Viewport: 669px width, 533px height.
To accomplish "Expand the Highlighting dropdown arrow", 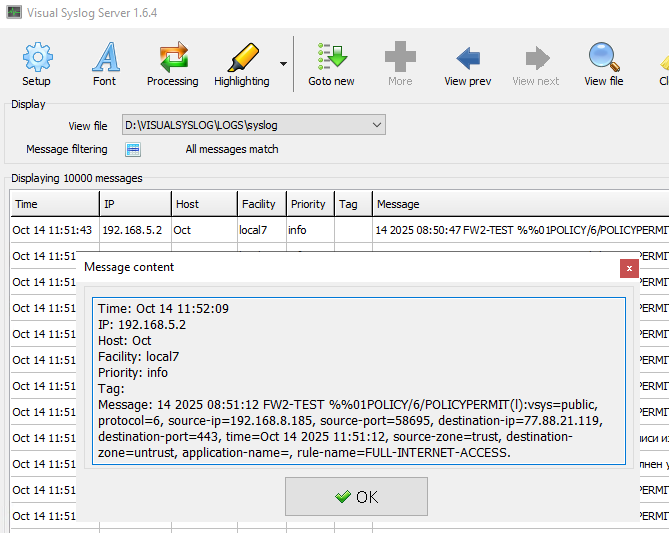I will (283, 64).
